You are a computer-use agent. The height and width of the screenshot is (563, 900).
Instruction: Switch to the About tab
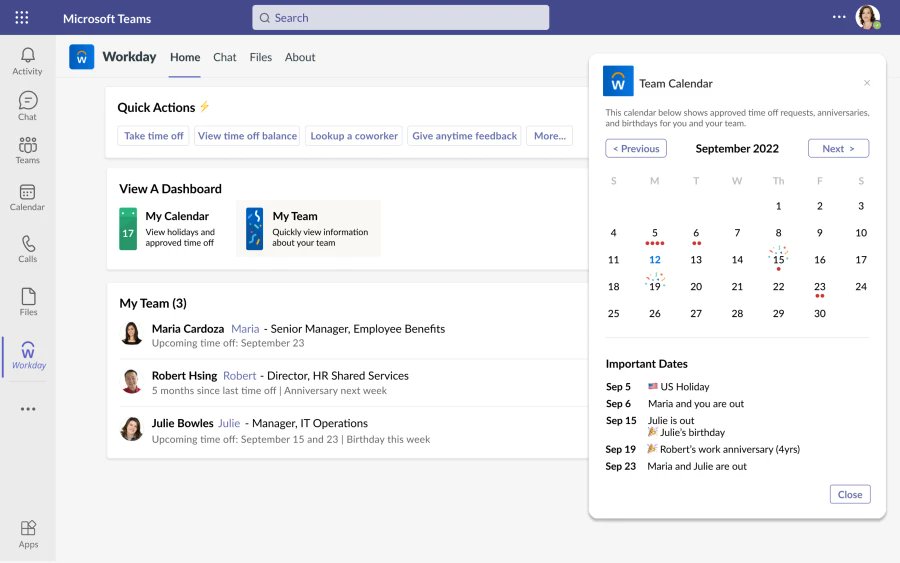(300, 57)
